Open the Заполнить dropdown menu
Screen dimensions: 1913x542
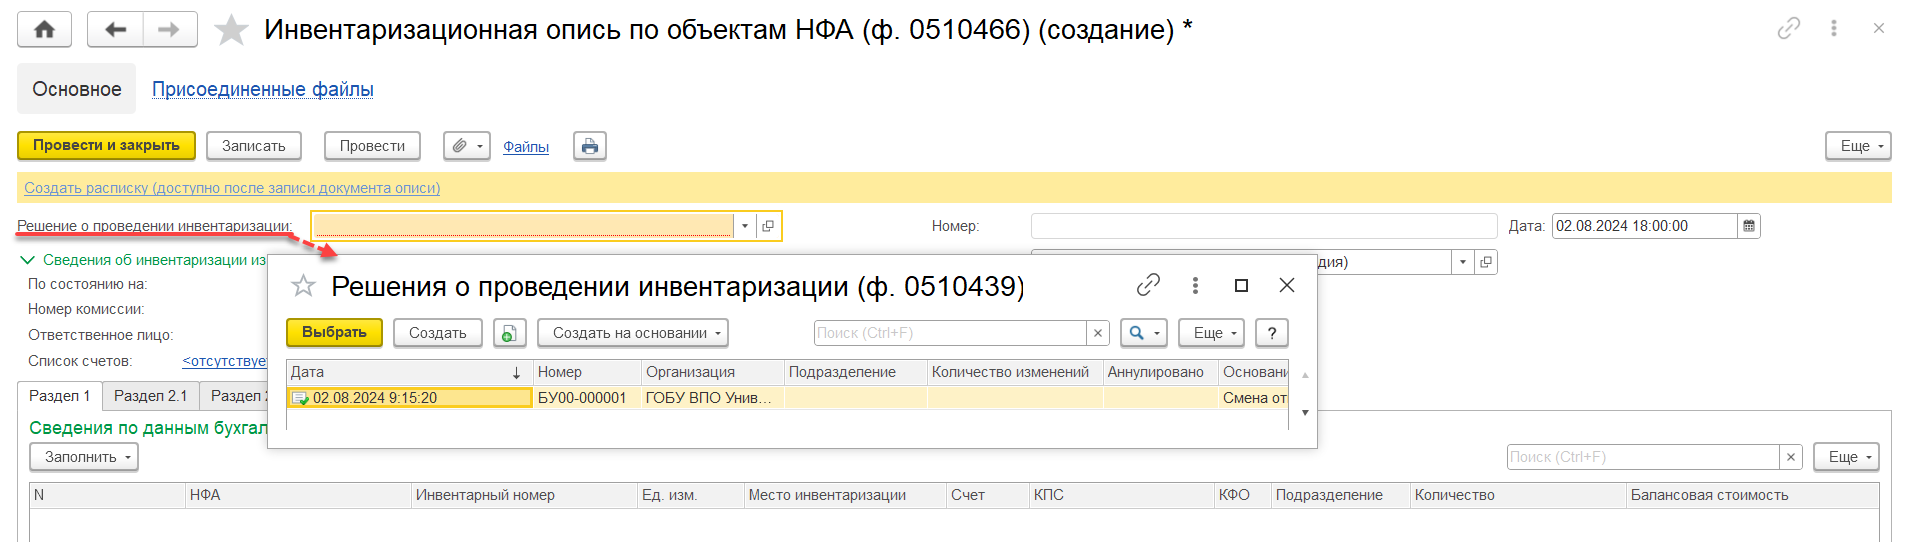point(84,457)
